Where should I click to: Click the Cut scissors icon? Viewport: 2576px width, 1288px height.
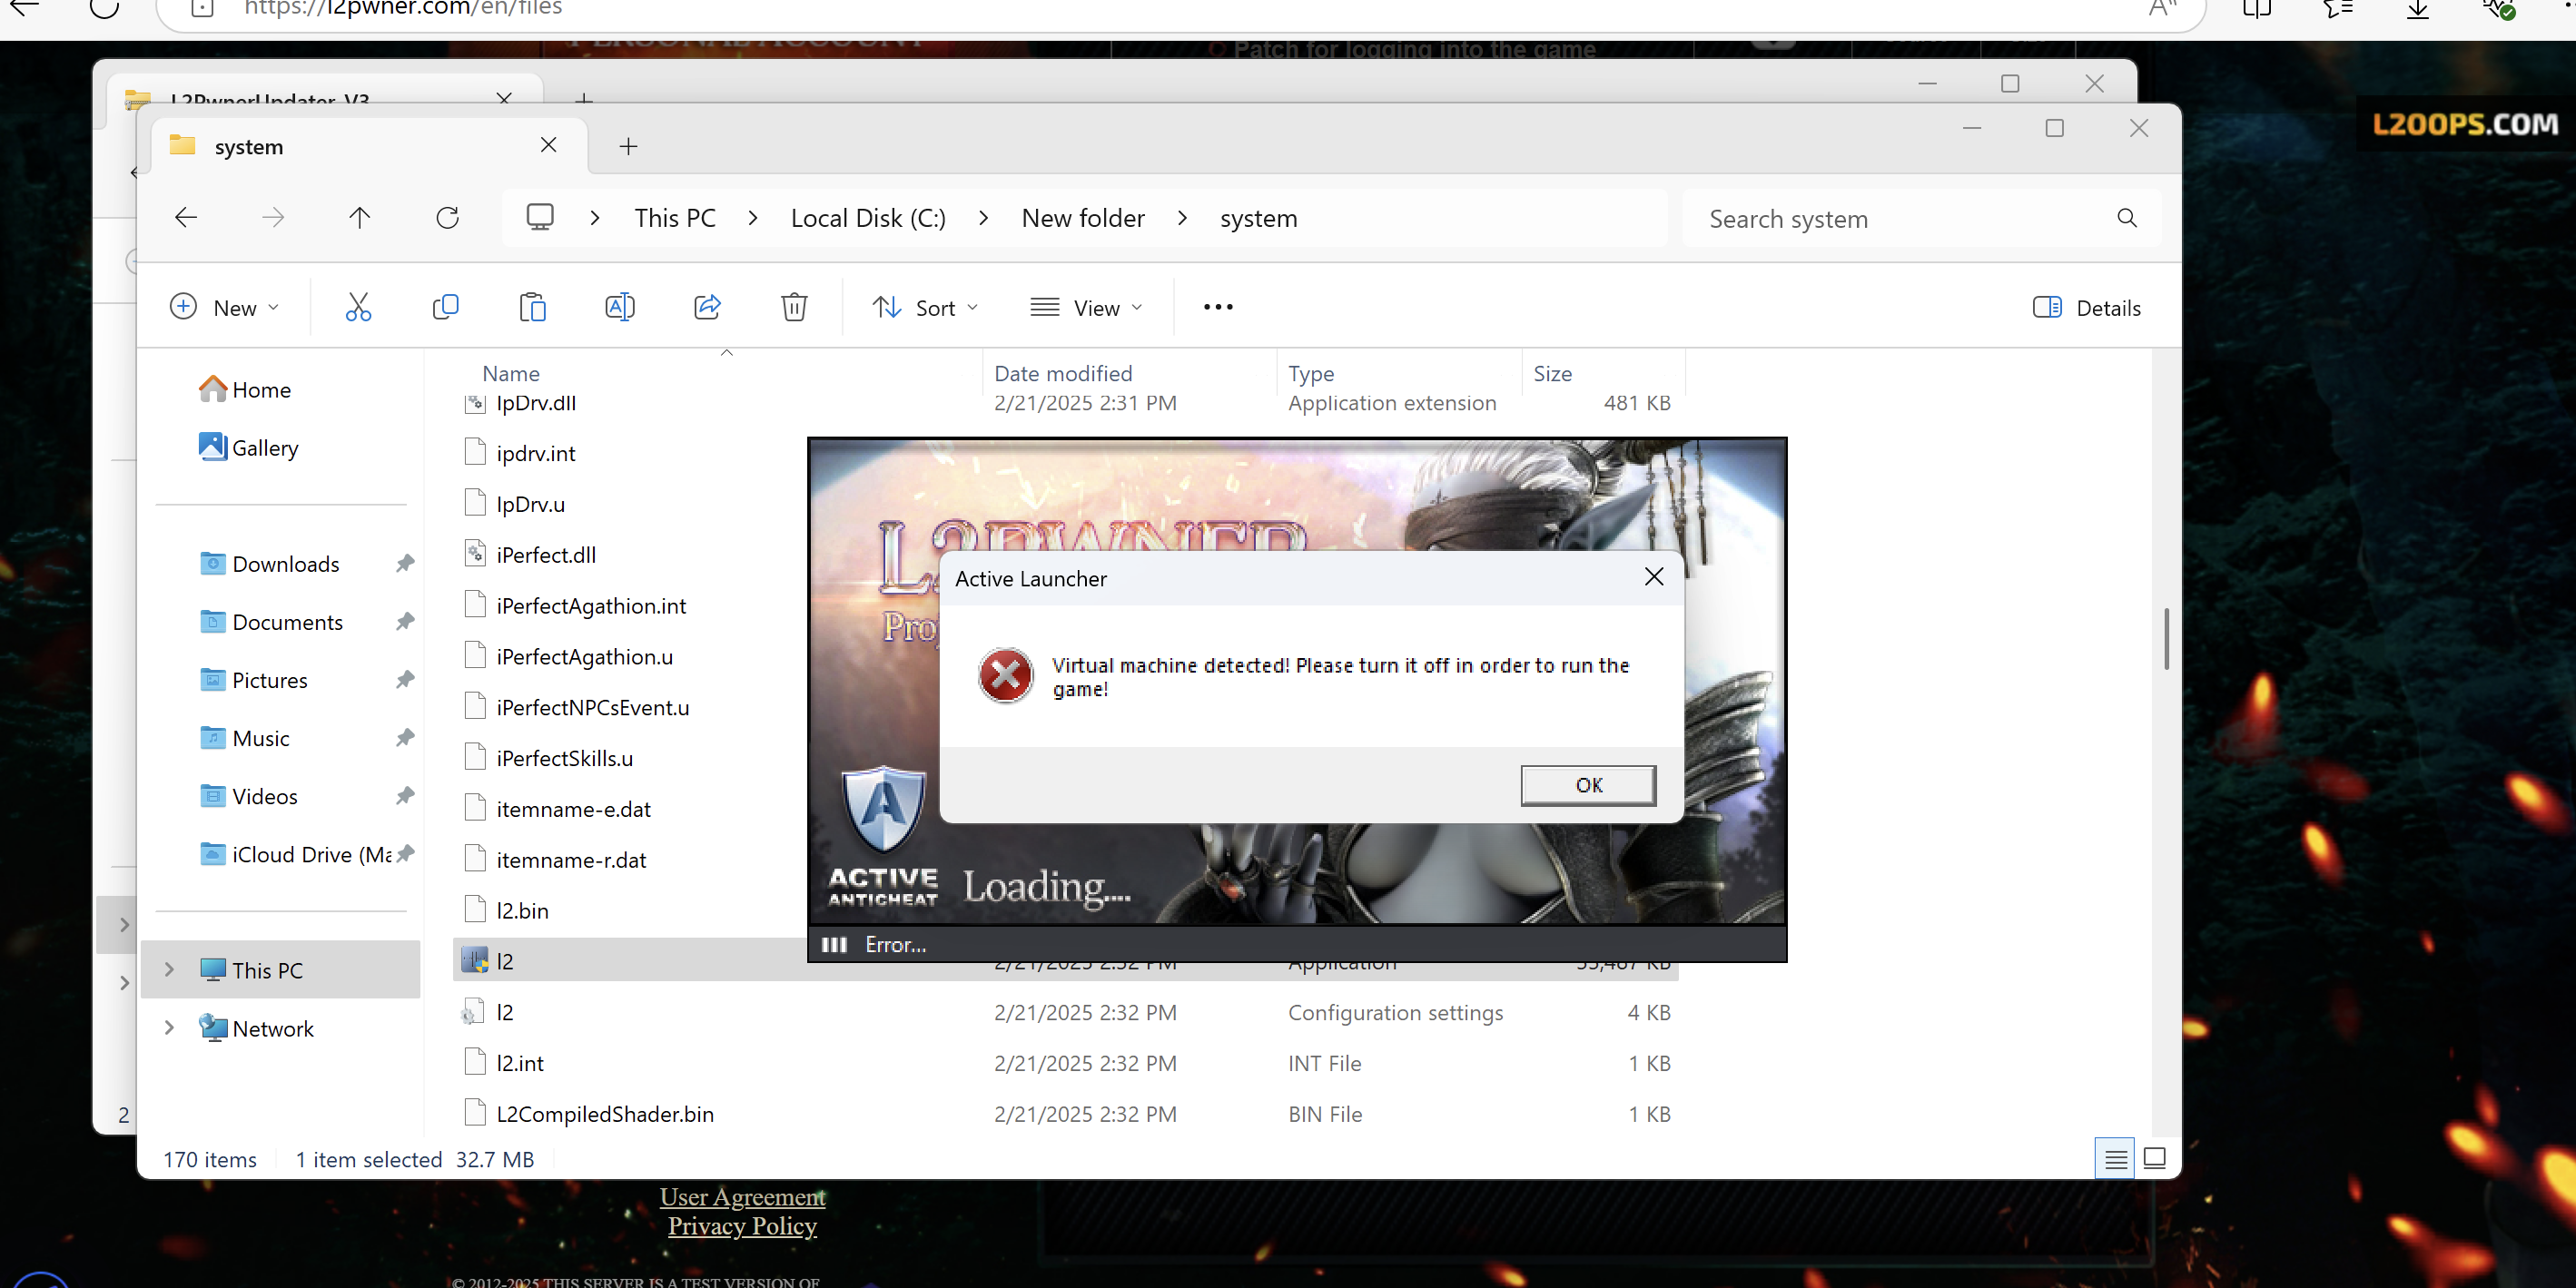[x=358, y=307]
